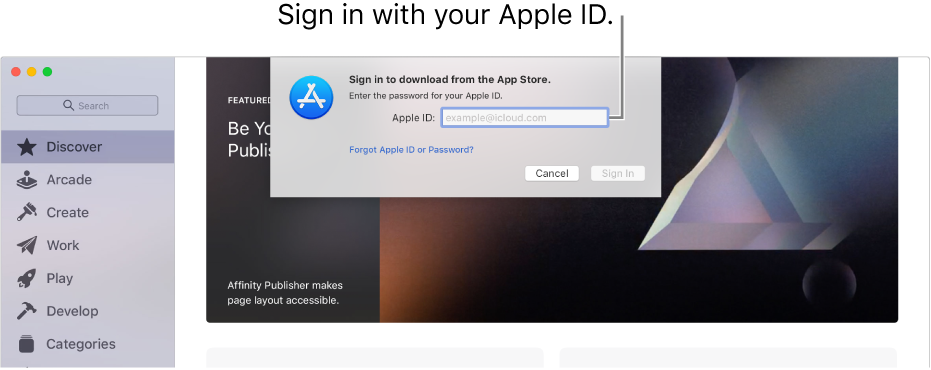Click the Develop hammer icon
Screen dimensions: 931x370
(x=27, y=311)
